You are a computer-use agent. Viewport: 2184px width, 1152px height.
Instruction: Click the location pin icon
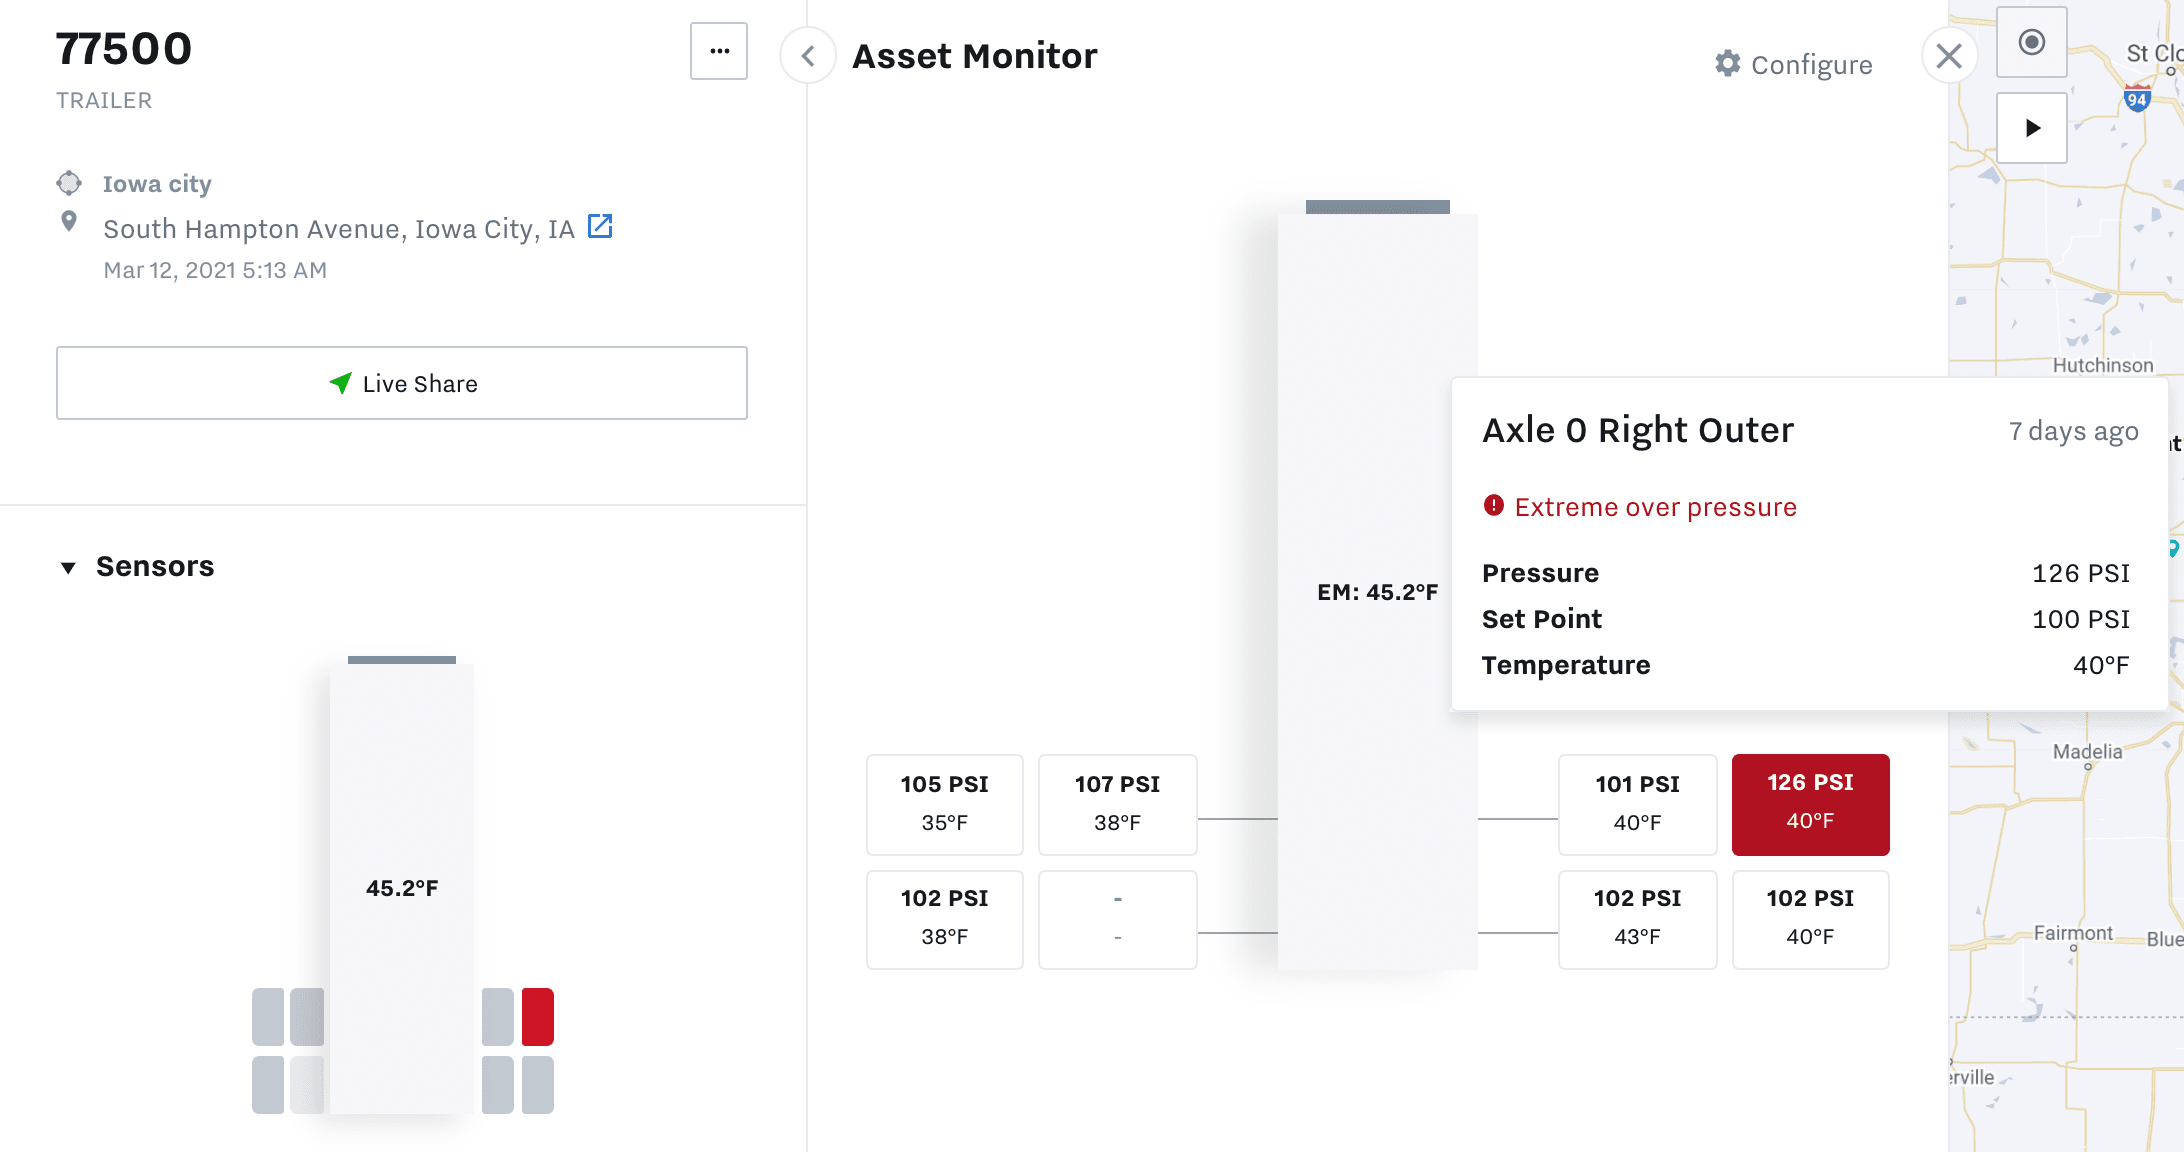pos(69,222)
